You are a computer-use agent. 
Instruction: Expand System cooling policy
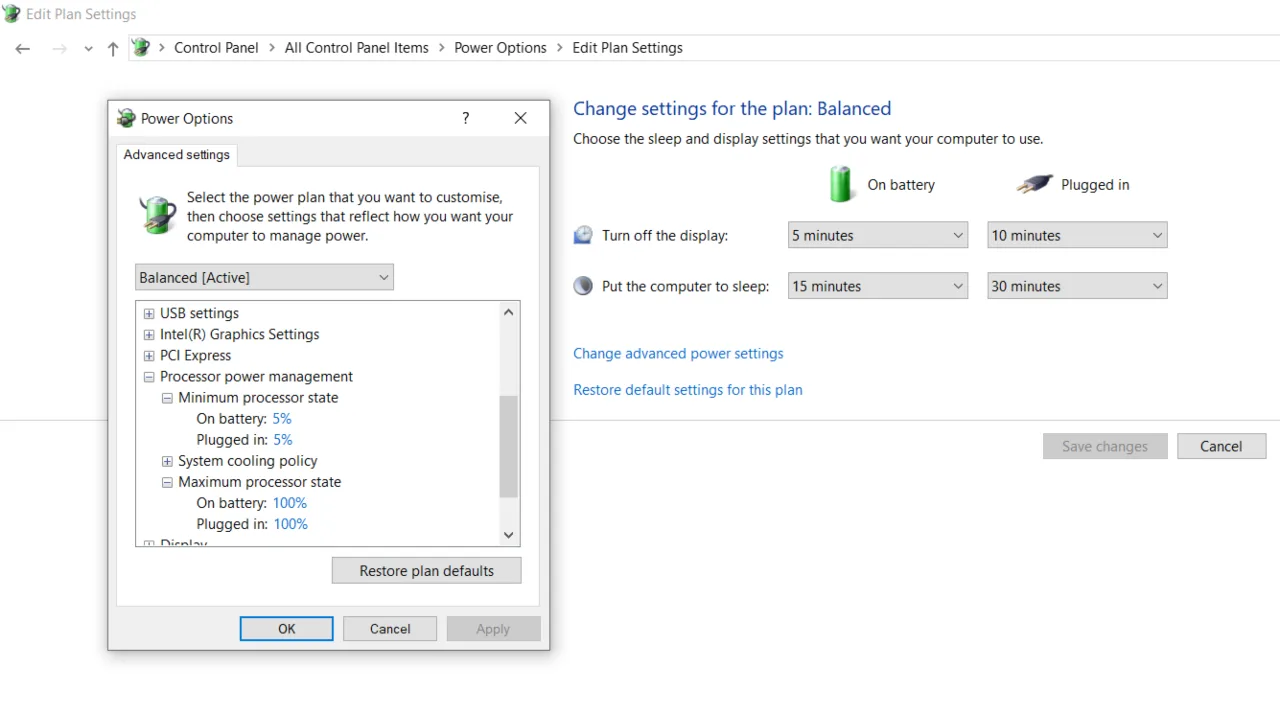(167, 461)
